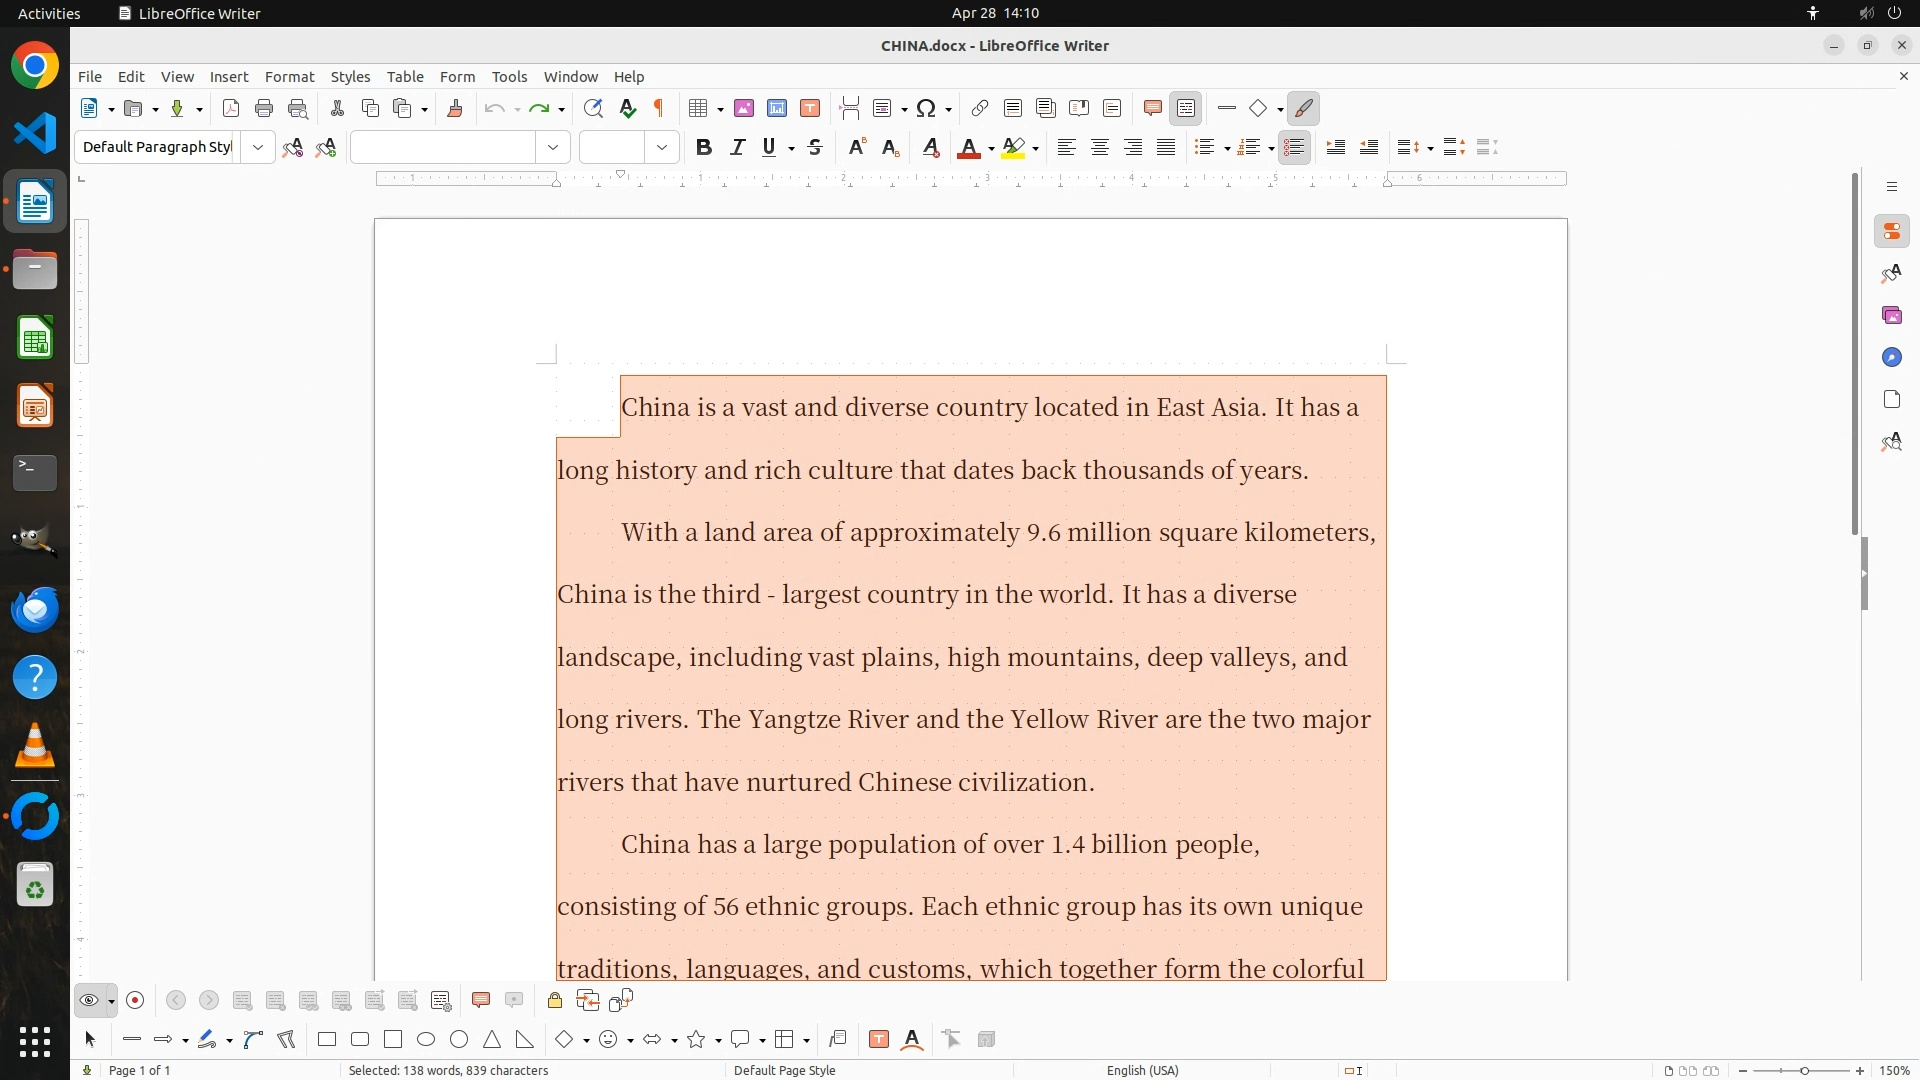1920x1080 pixels.
Task: Open the font size dropdown
Action: 662,148
